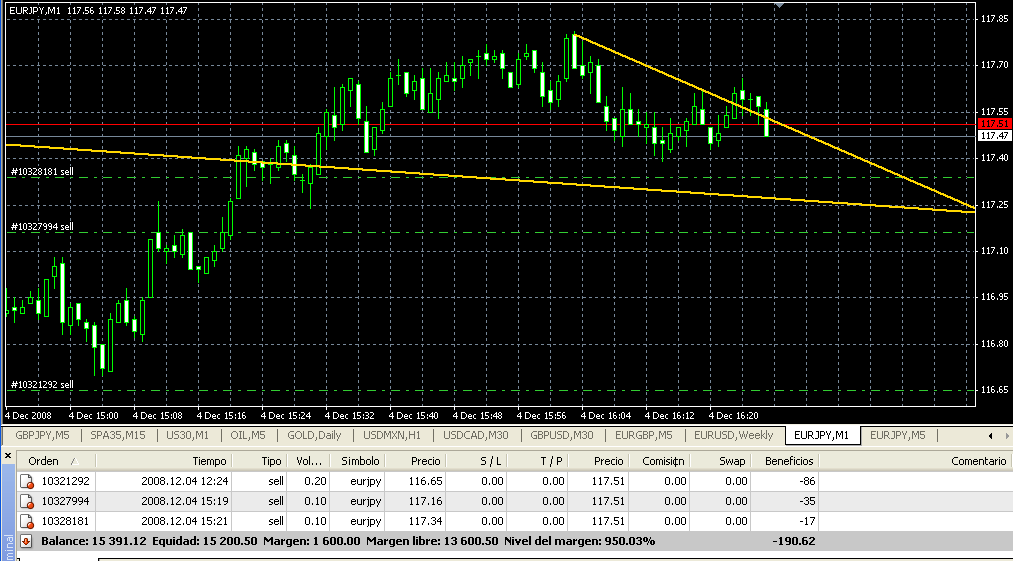Click the time 2008.12.04 12:24
Image resolution: width=1013 pixels, height=561 pixels.
point(185,482)
